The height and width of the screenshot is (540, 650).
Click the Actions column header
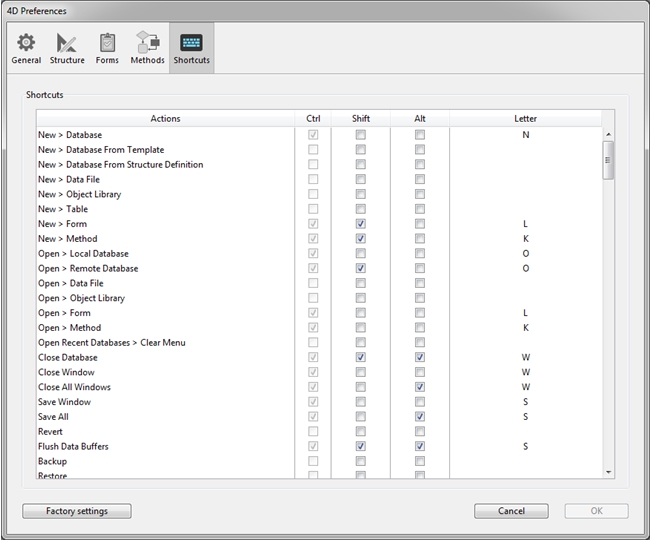pos(165,119)
